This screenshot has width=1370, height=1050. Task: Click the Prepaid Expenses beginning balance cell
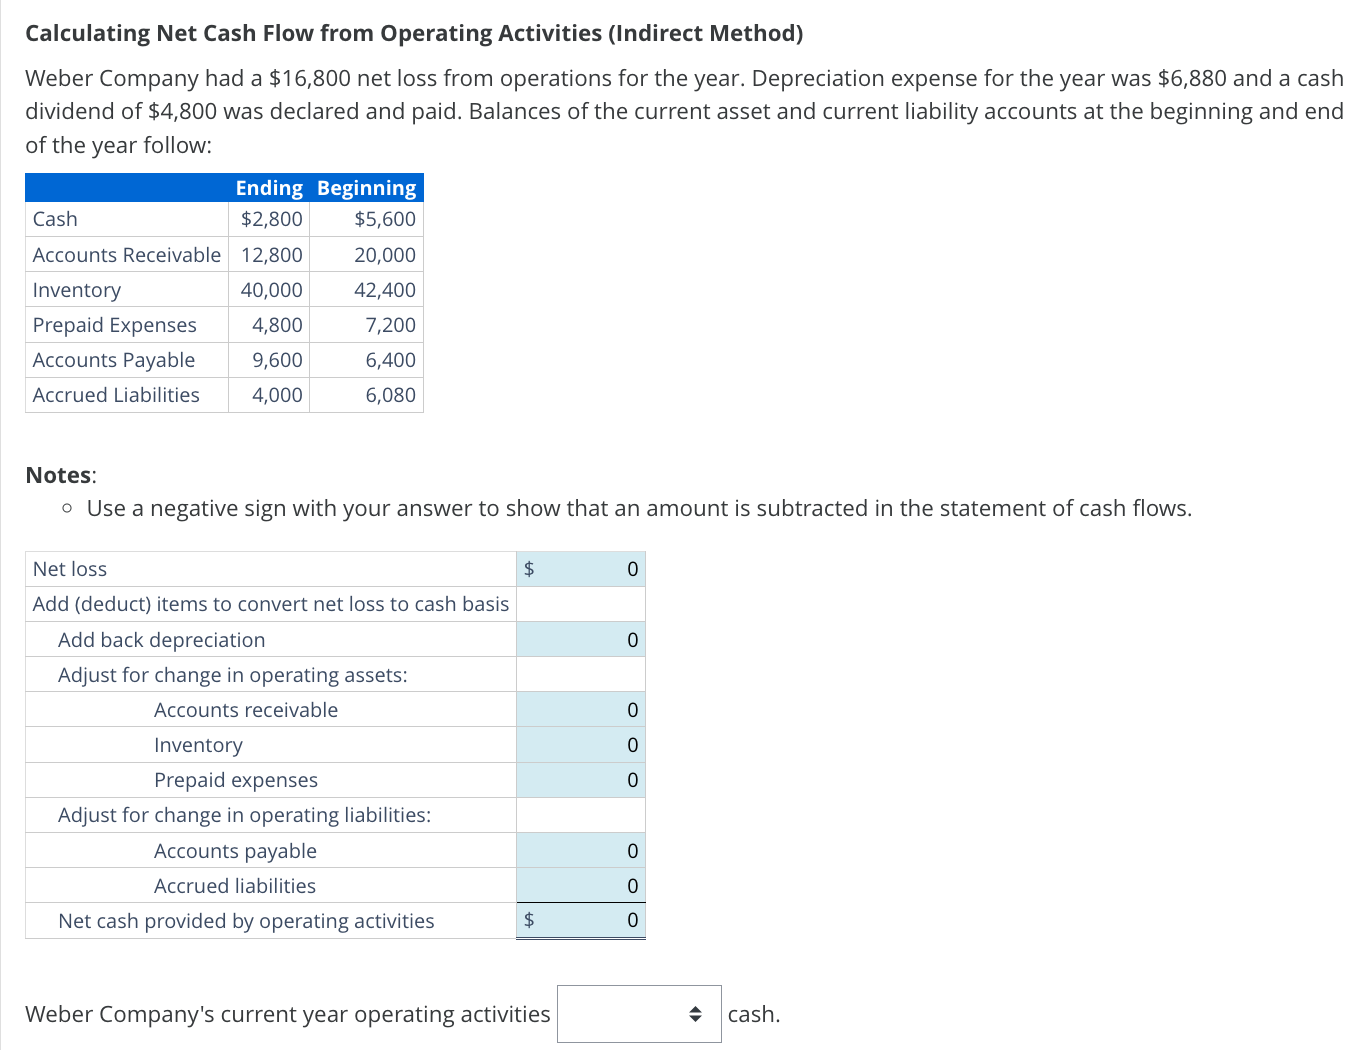click(392, 324)
